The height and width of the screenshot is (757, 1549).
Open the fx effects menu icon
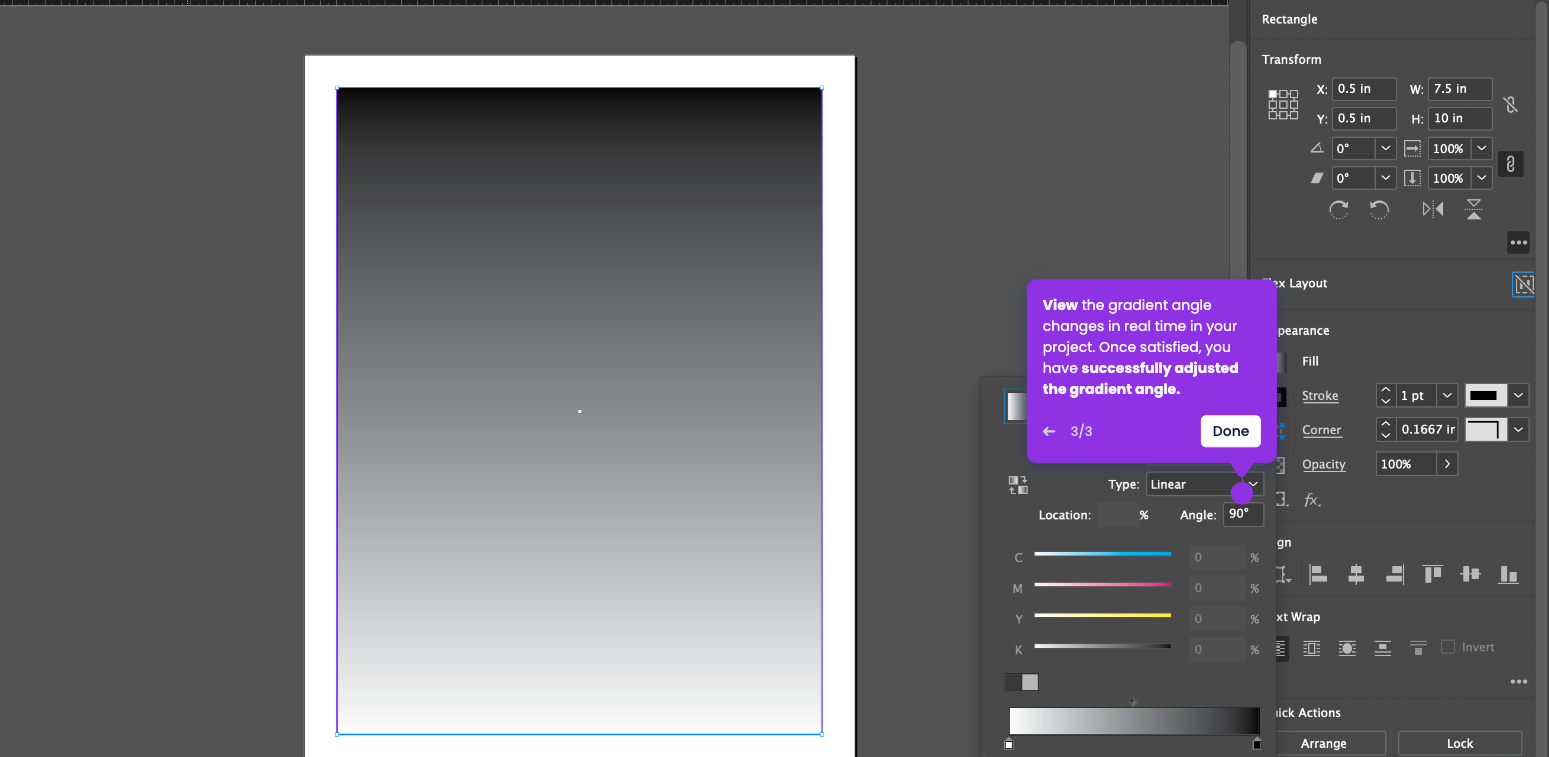pyautogui.click(x=1313, y=500)
